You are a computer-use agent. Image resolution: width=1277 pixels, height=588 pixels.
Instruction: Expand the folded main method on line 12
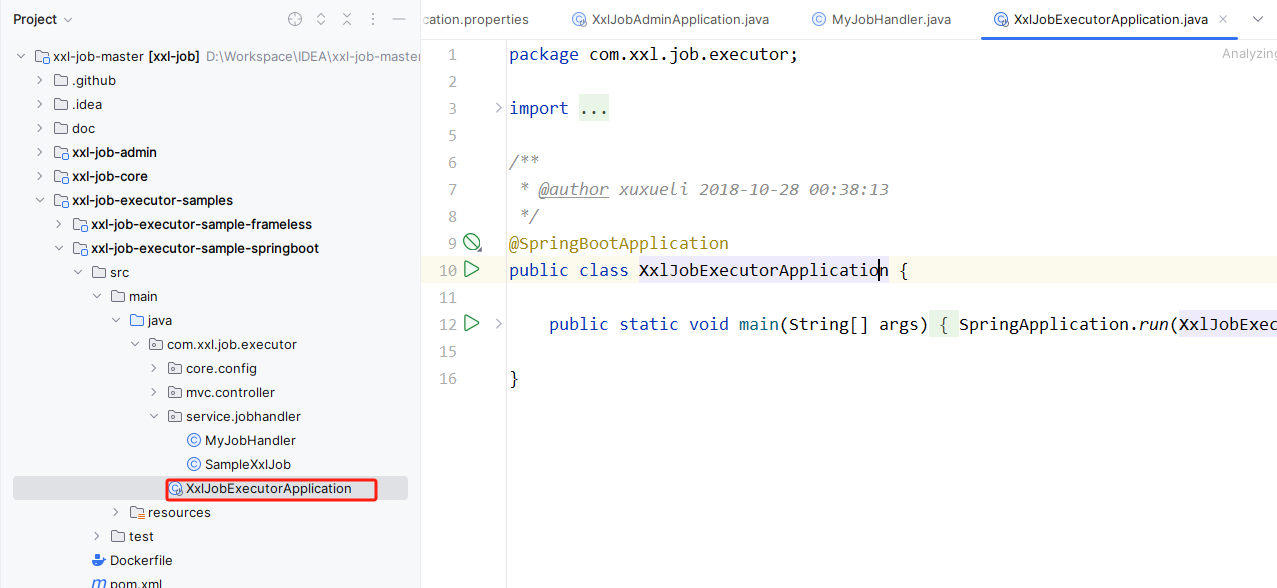[x=498, y=323]
